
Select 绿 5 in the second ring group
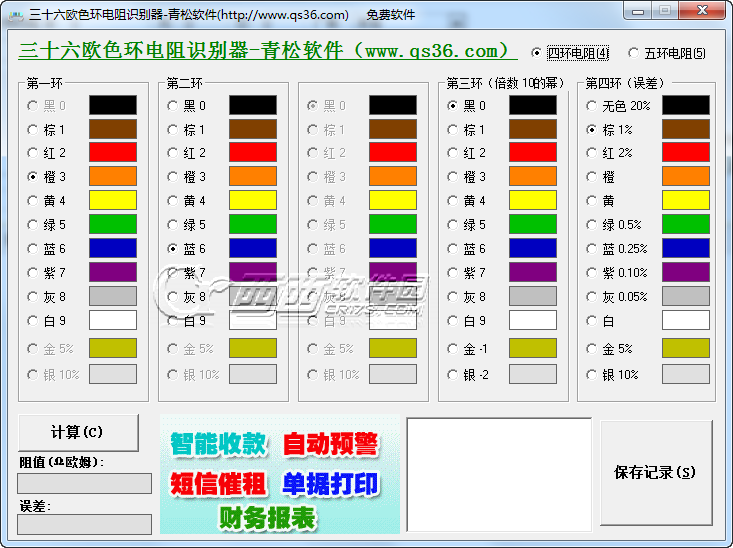coord(173,225)
